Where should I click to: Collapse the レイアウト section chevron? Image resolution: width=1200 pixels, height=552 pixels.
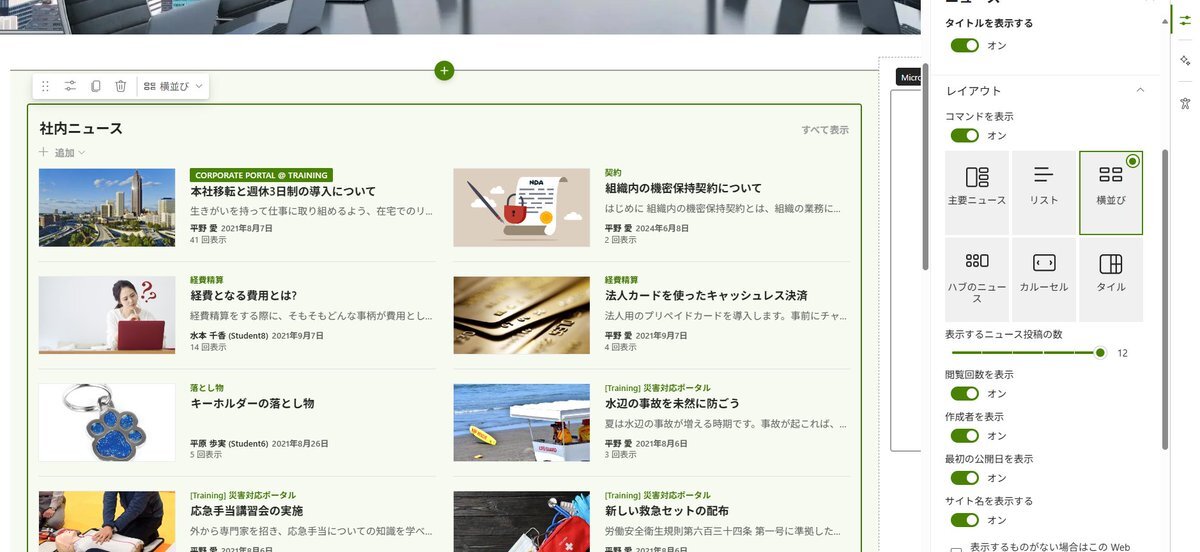click(x=1140, y=91)
